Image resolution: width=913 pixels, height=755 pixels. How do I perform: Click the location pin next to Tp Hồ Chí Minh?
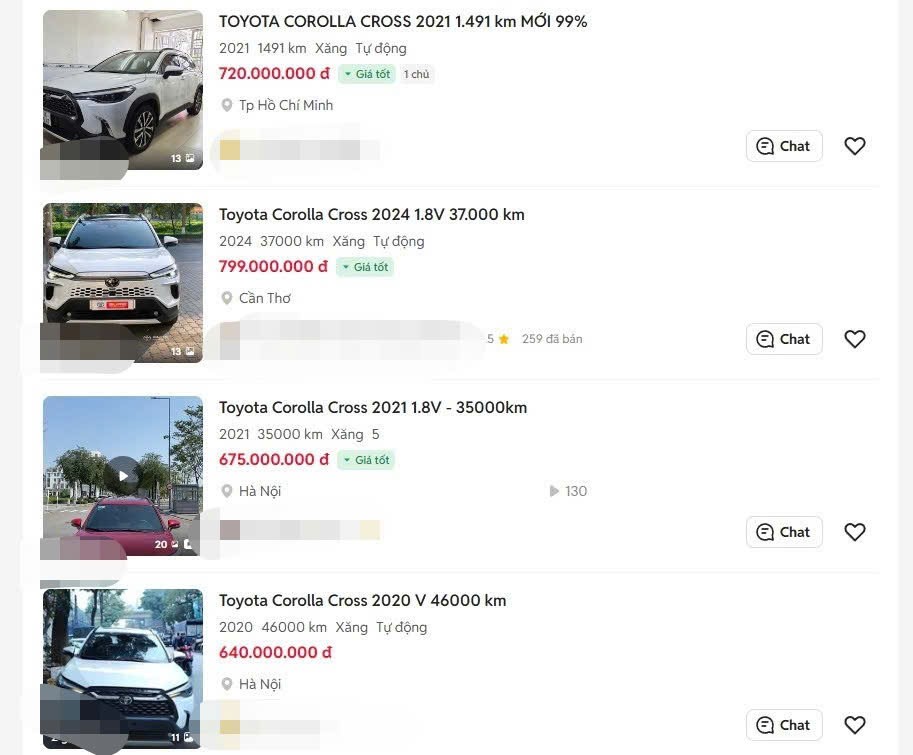[x=227, y=105]
